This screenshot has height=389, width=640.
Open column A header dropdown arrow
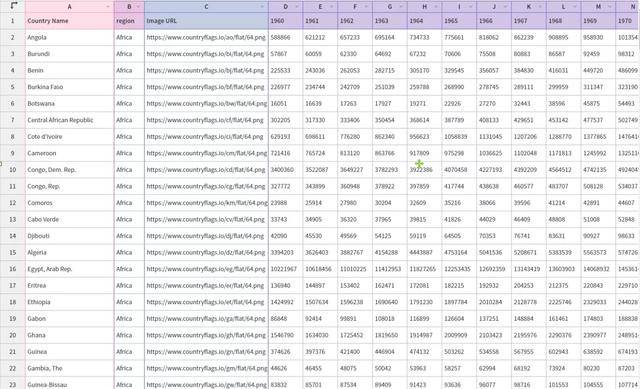(x=108, y=7)
